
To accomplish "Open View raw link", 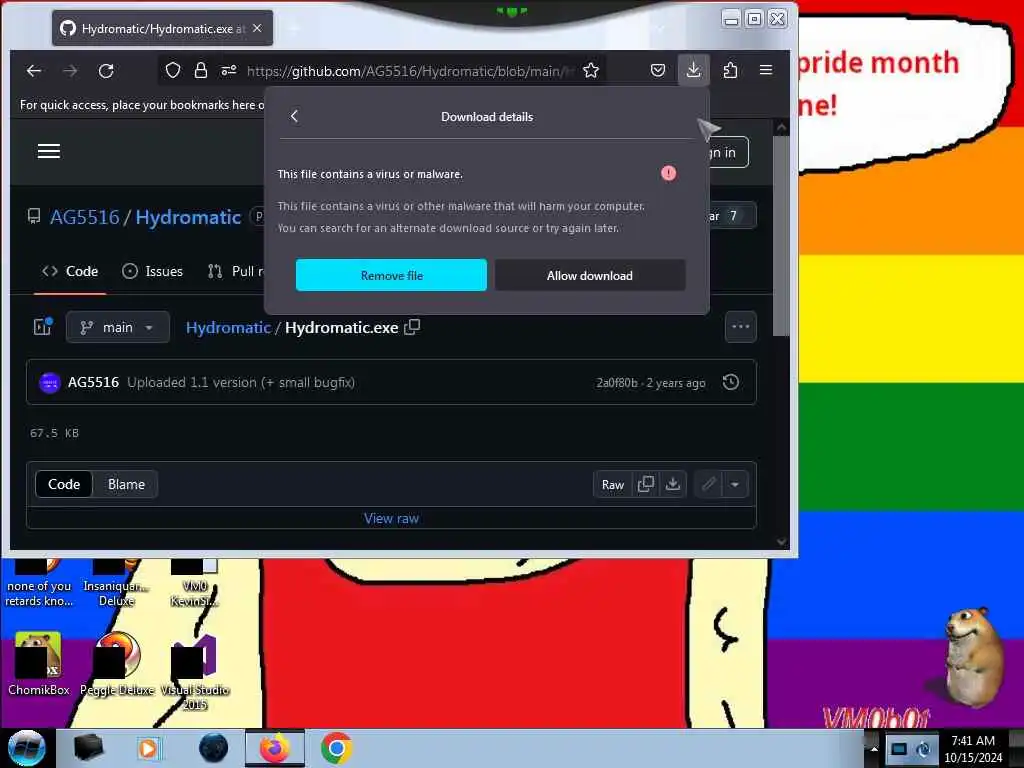I will pos(391,519).
